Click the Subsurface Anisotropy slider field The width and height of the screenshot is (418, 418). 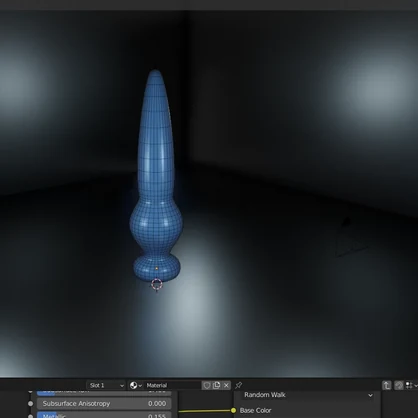point(104,404)
